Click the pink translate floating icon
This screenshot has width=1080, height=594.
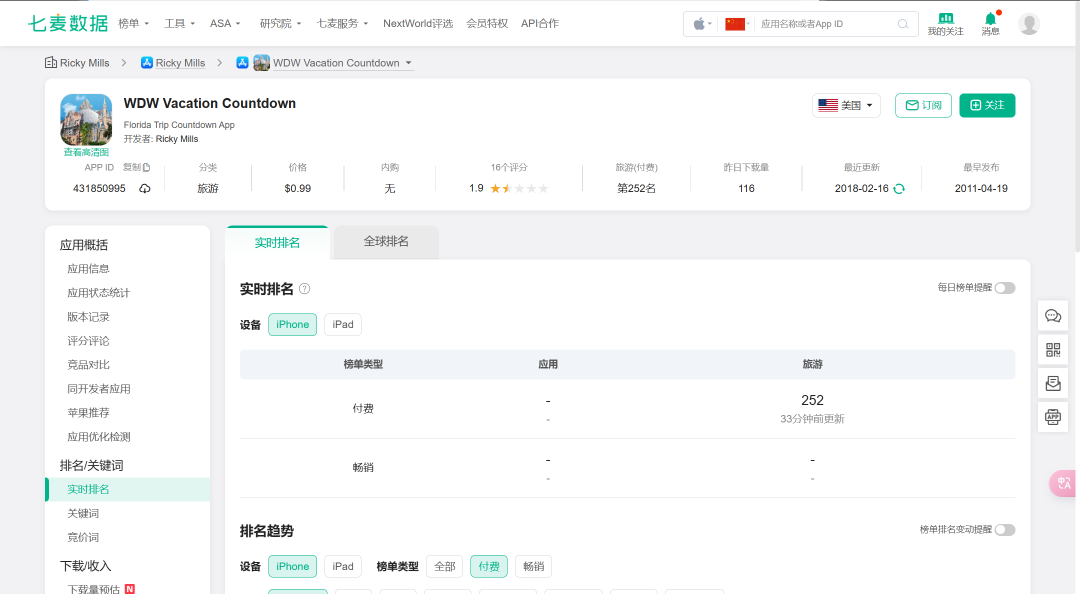[1063, 483]
